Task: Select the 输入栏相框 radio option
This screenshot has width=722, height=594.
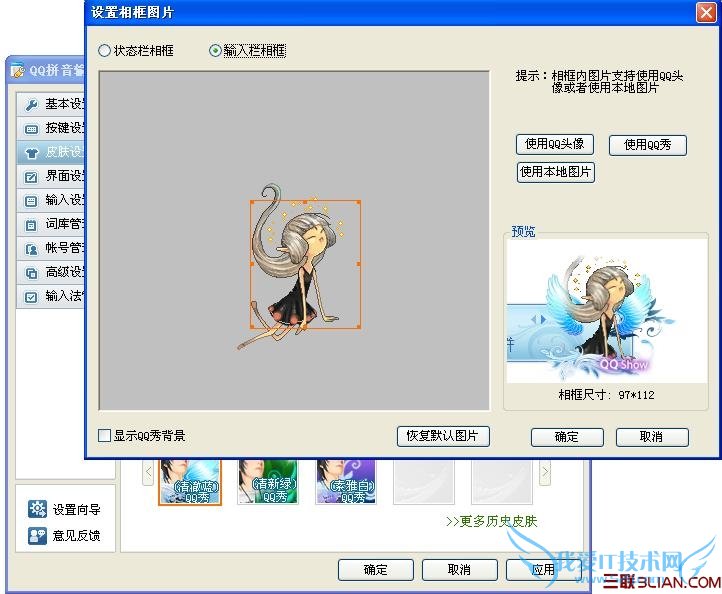Action: tap(248, 50)
